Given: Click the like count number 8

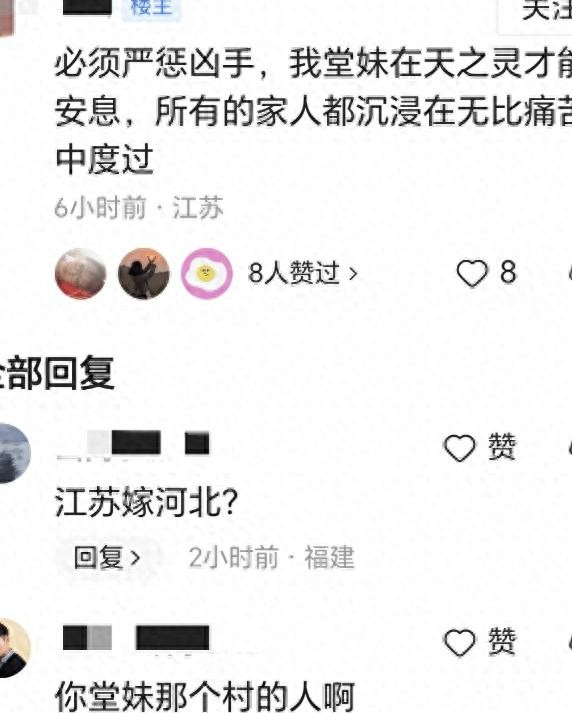Looking at the screenshot, I should [508, 272].
